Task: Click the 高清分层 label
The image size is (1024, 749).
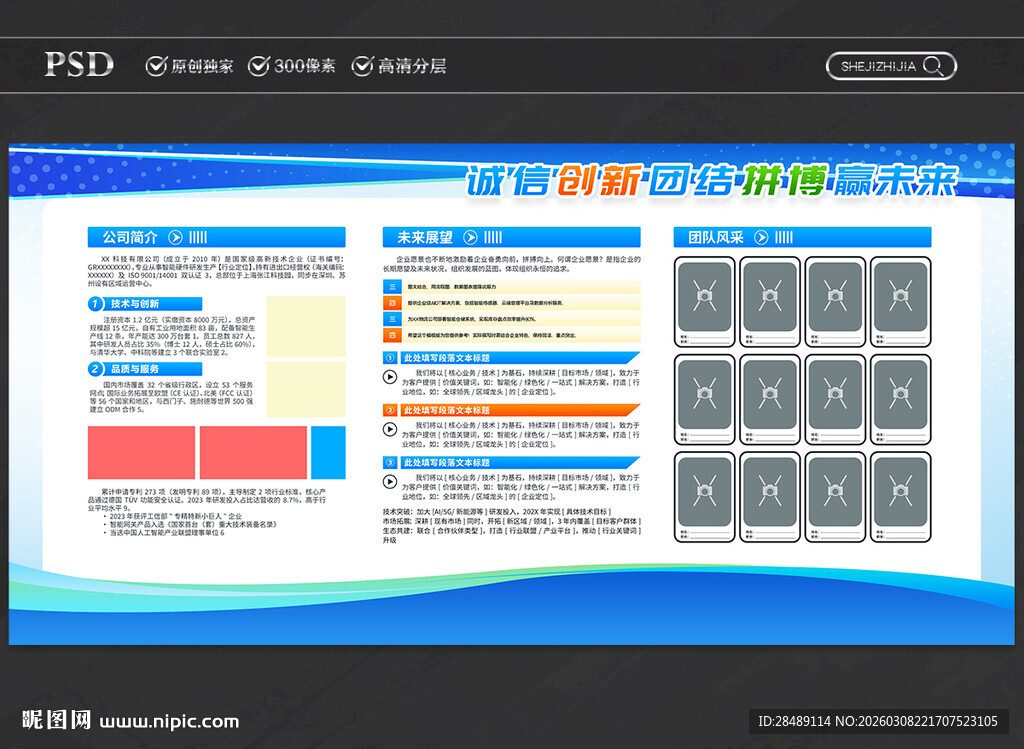Action: 412,66
